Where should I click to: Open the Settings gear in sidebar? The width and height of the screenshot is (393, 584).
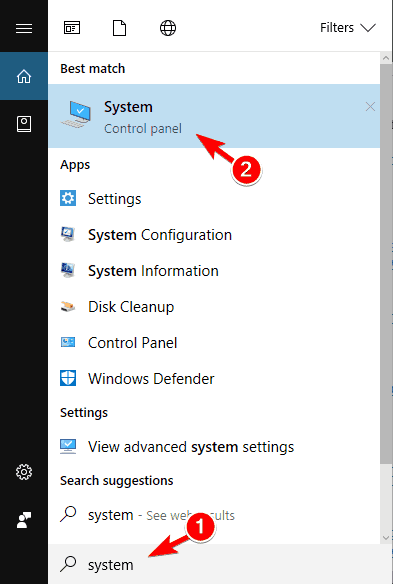pyautogui.click(x=24, y=472)
